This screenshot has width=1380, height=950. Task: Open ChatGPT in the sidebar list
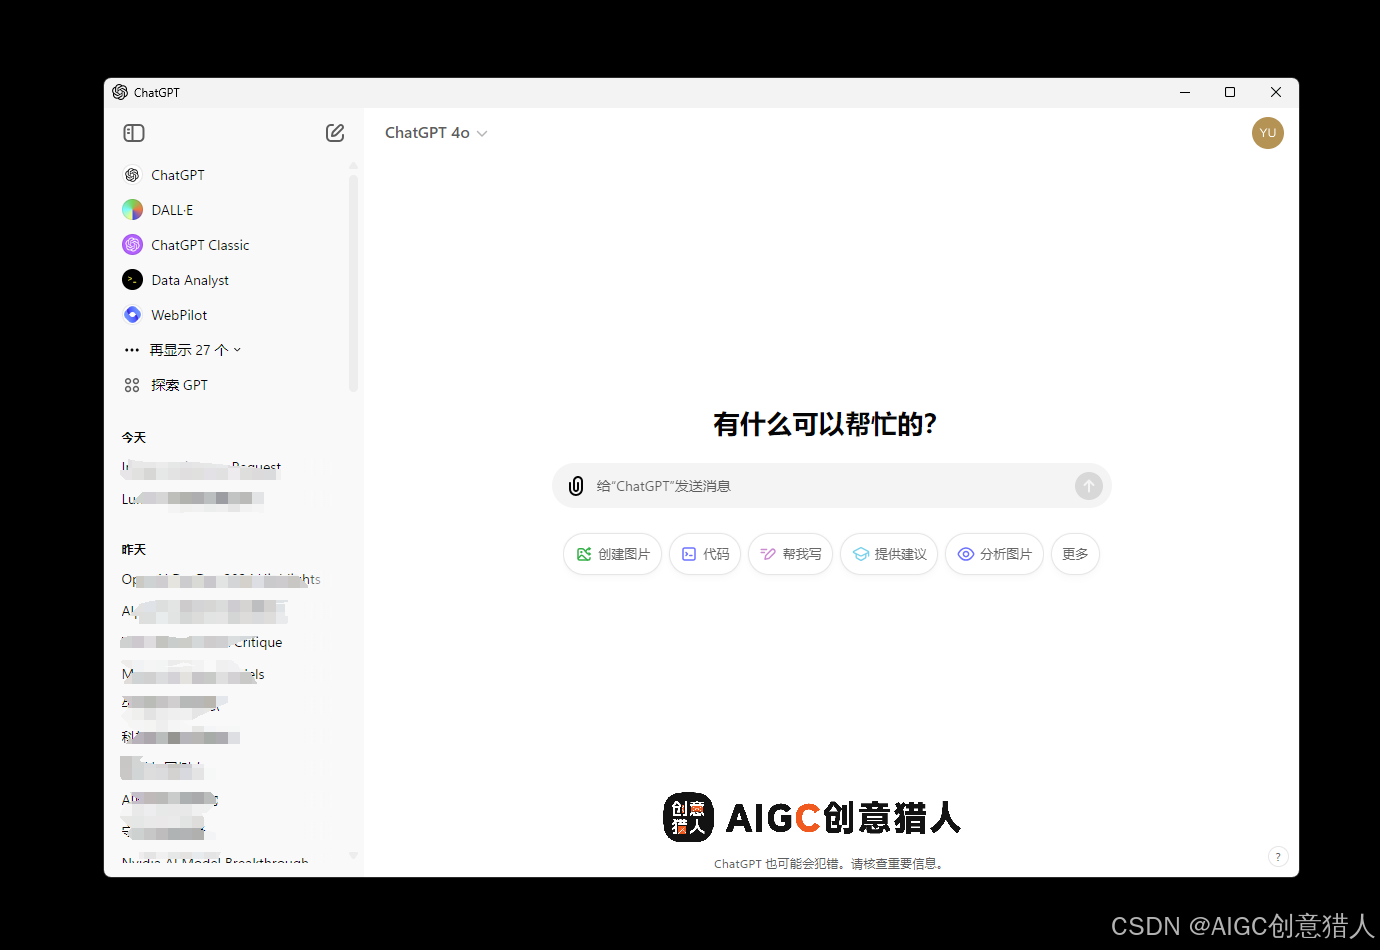(178, 175)
